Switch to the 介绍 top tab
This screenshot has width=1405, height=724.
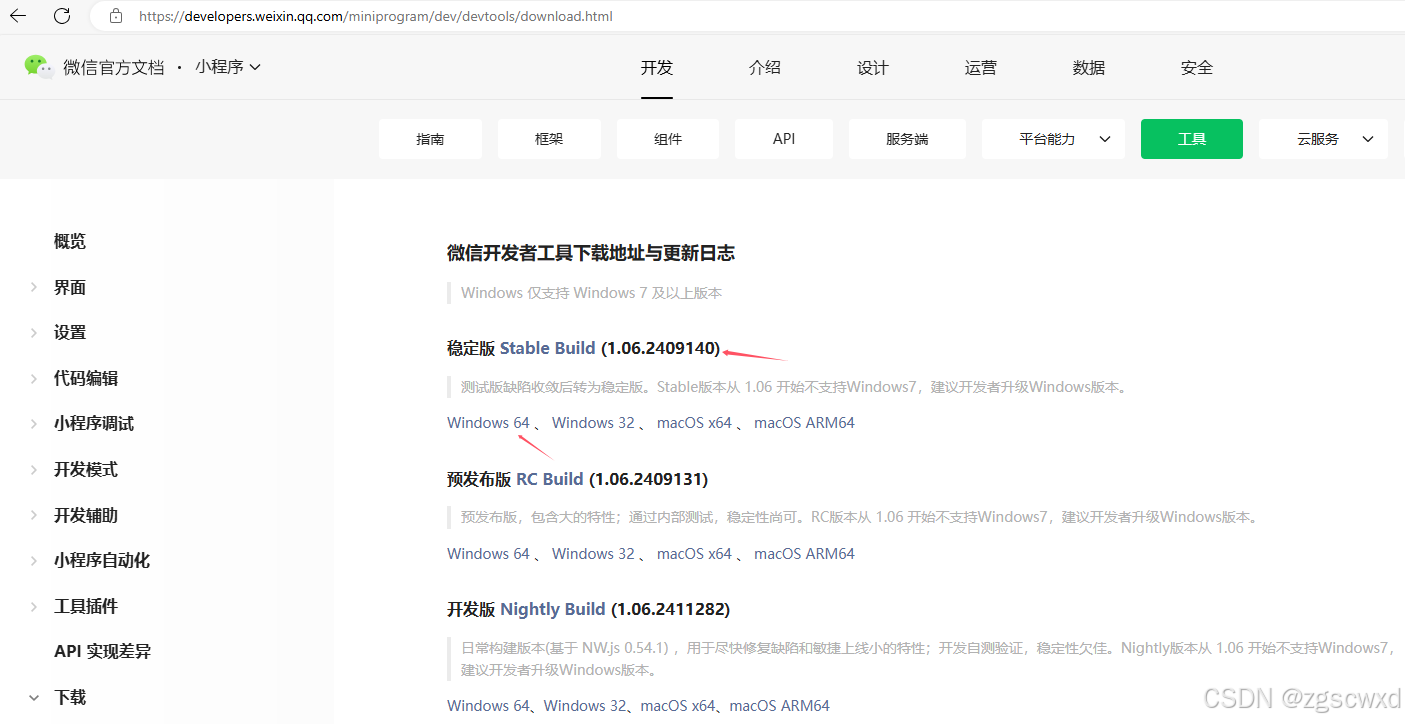765,68
